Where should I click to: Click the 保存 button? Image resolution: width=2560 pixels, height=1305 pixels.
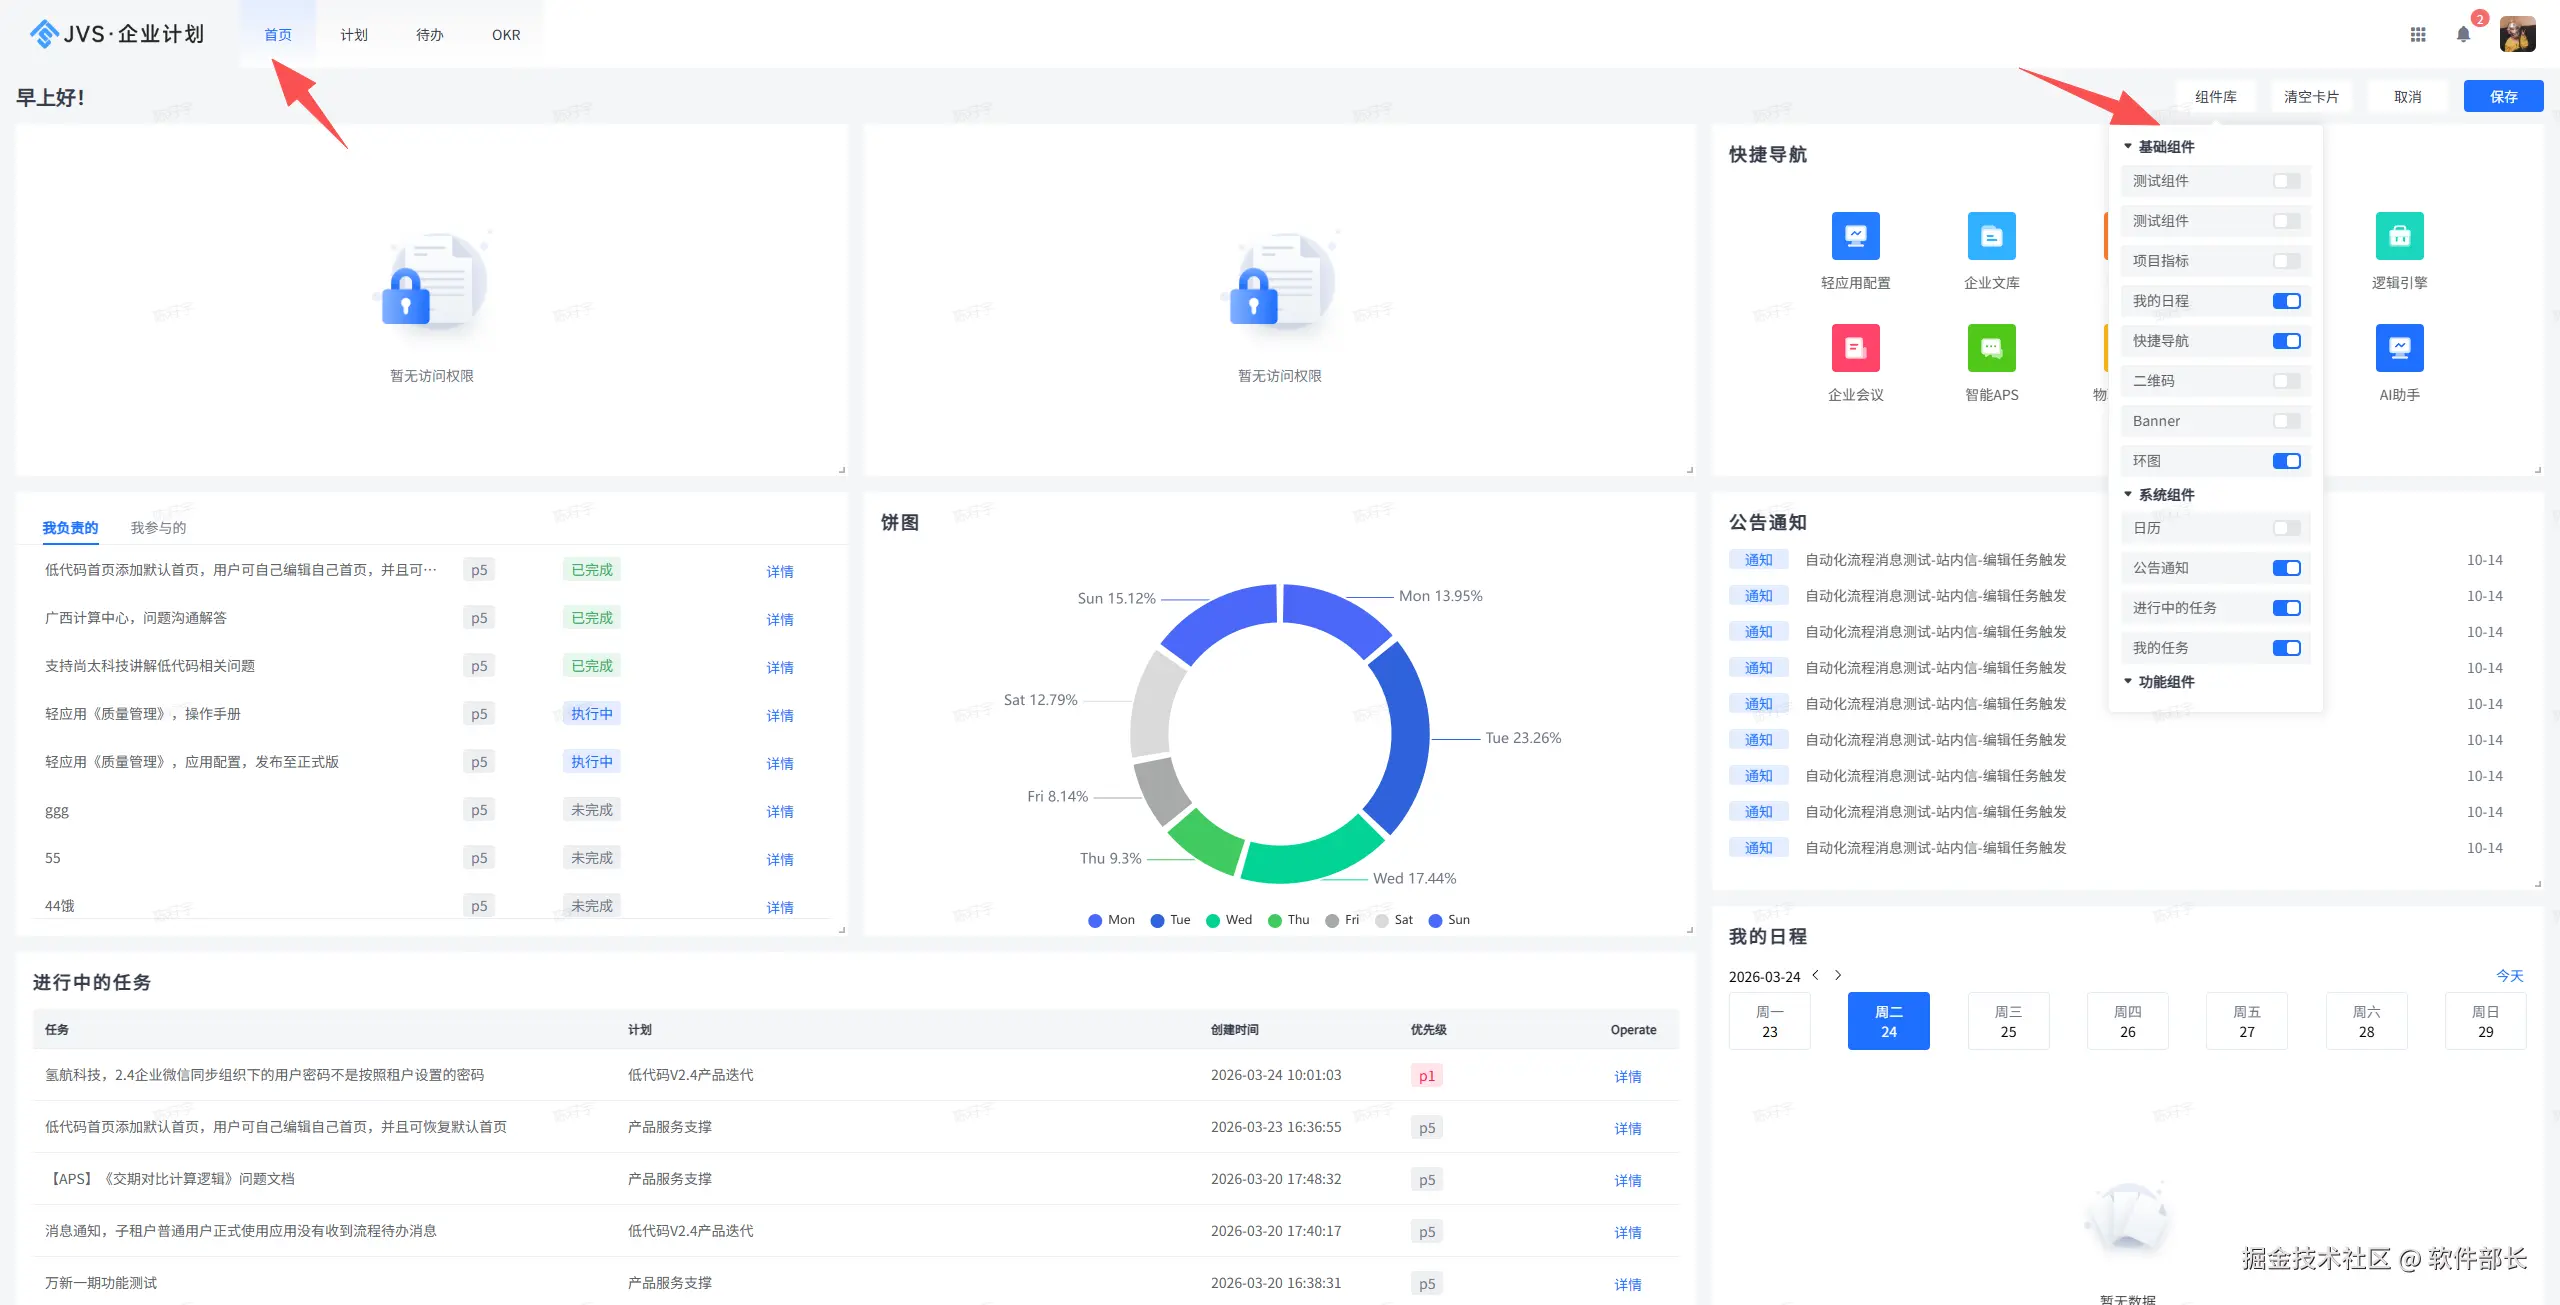[x=2503, y=97]
